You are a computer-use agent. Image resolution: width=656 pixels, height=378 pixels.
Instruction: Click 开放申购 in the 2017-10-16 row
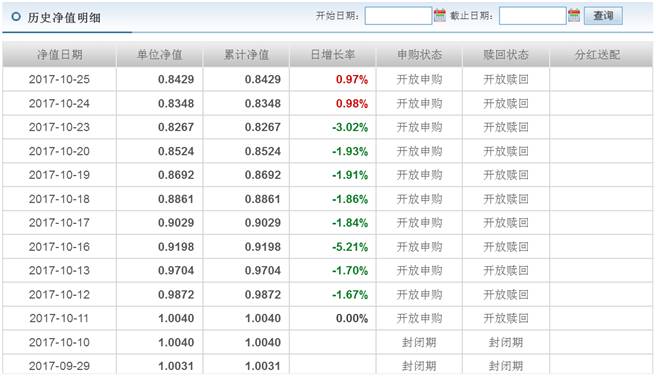[419, 247]
